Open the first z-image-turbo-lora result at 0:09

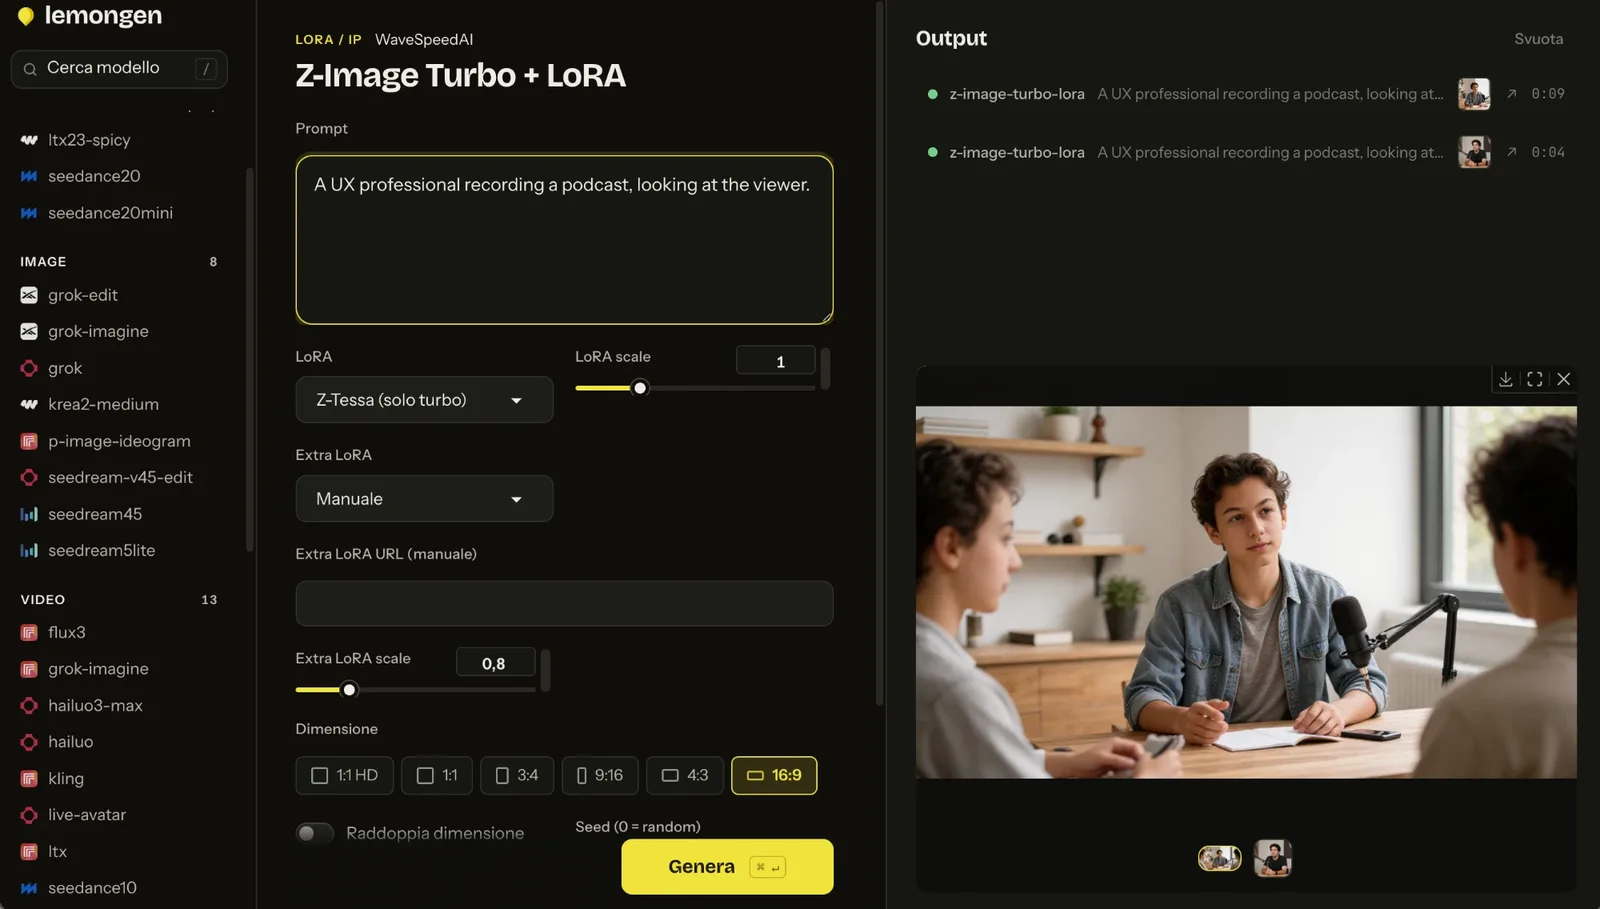(1246, 94)
